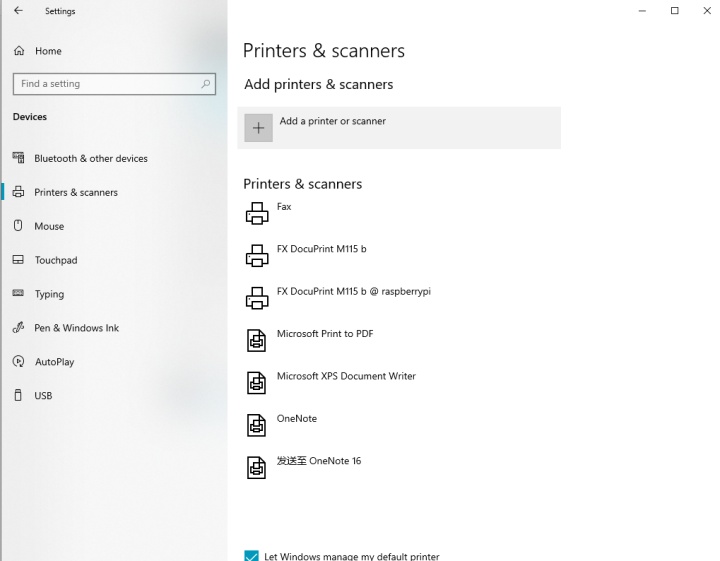This screenshot has width=720, height=561.
Task: Click the Microsoft XPS Document Writer icon
Action: [256, 383]
